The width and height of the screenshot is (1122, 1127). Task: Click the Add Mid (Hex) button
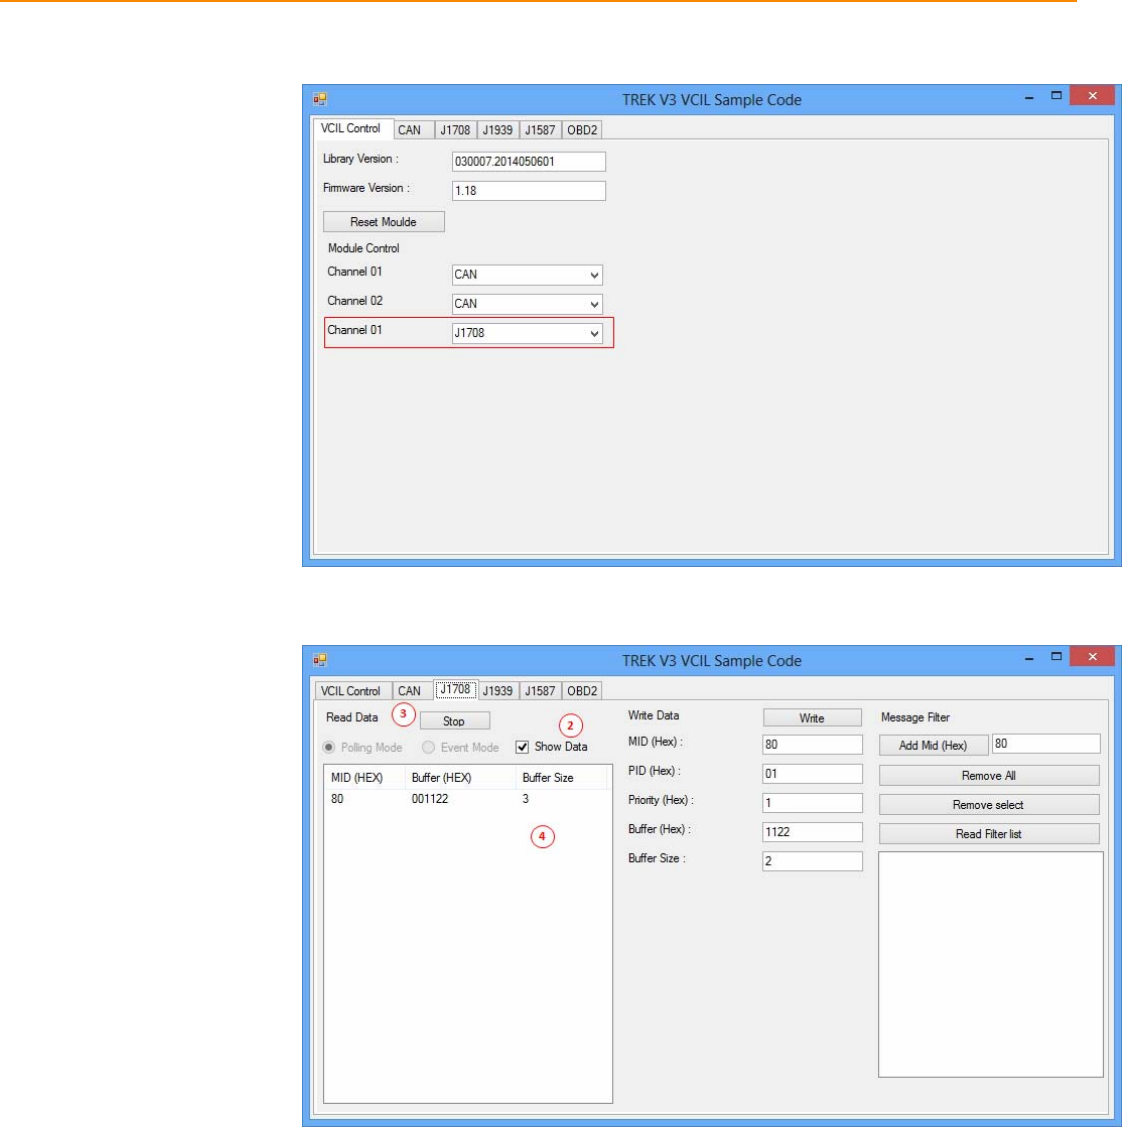tap(933, 745)
